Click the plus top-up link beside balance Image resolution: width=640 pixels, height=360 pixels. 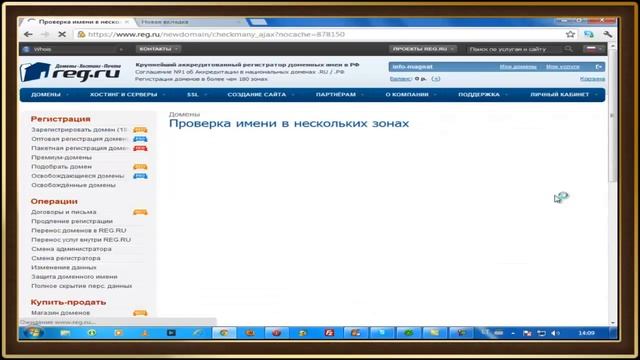pos(436,79)
